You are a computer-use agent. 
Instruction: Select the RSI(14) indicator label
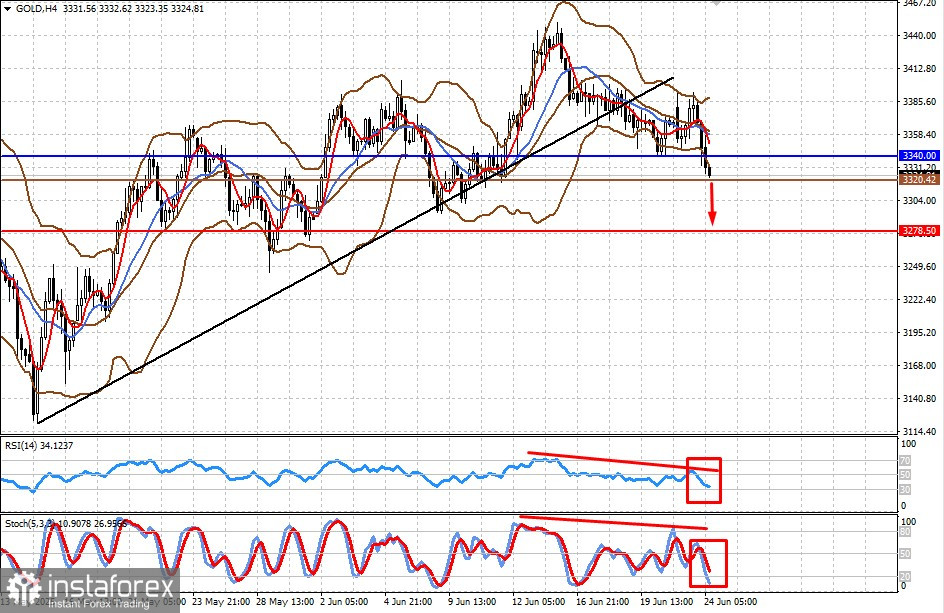point(22,446)
